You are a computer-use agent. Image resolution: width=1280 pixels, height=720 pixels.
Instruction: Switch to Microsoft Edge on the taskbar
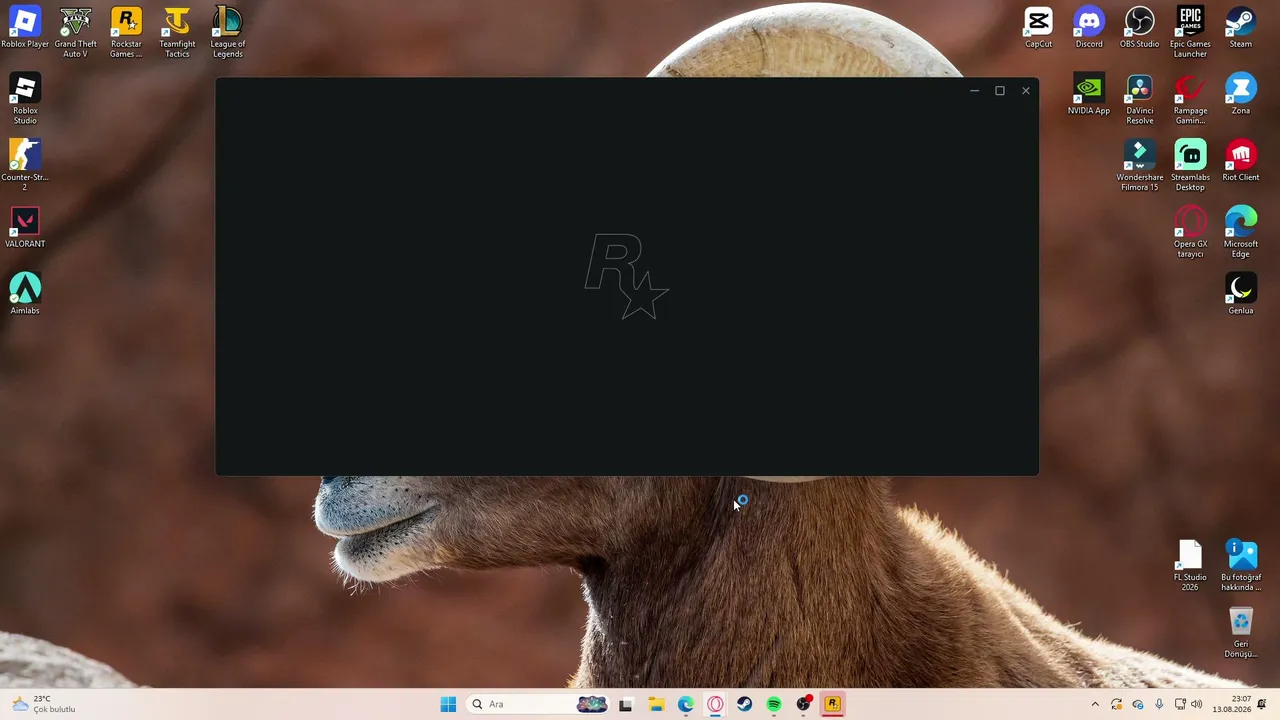click(x=686, y=704)
